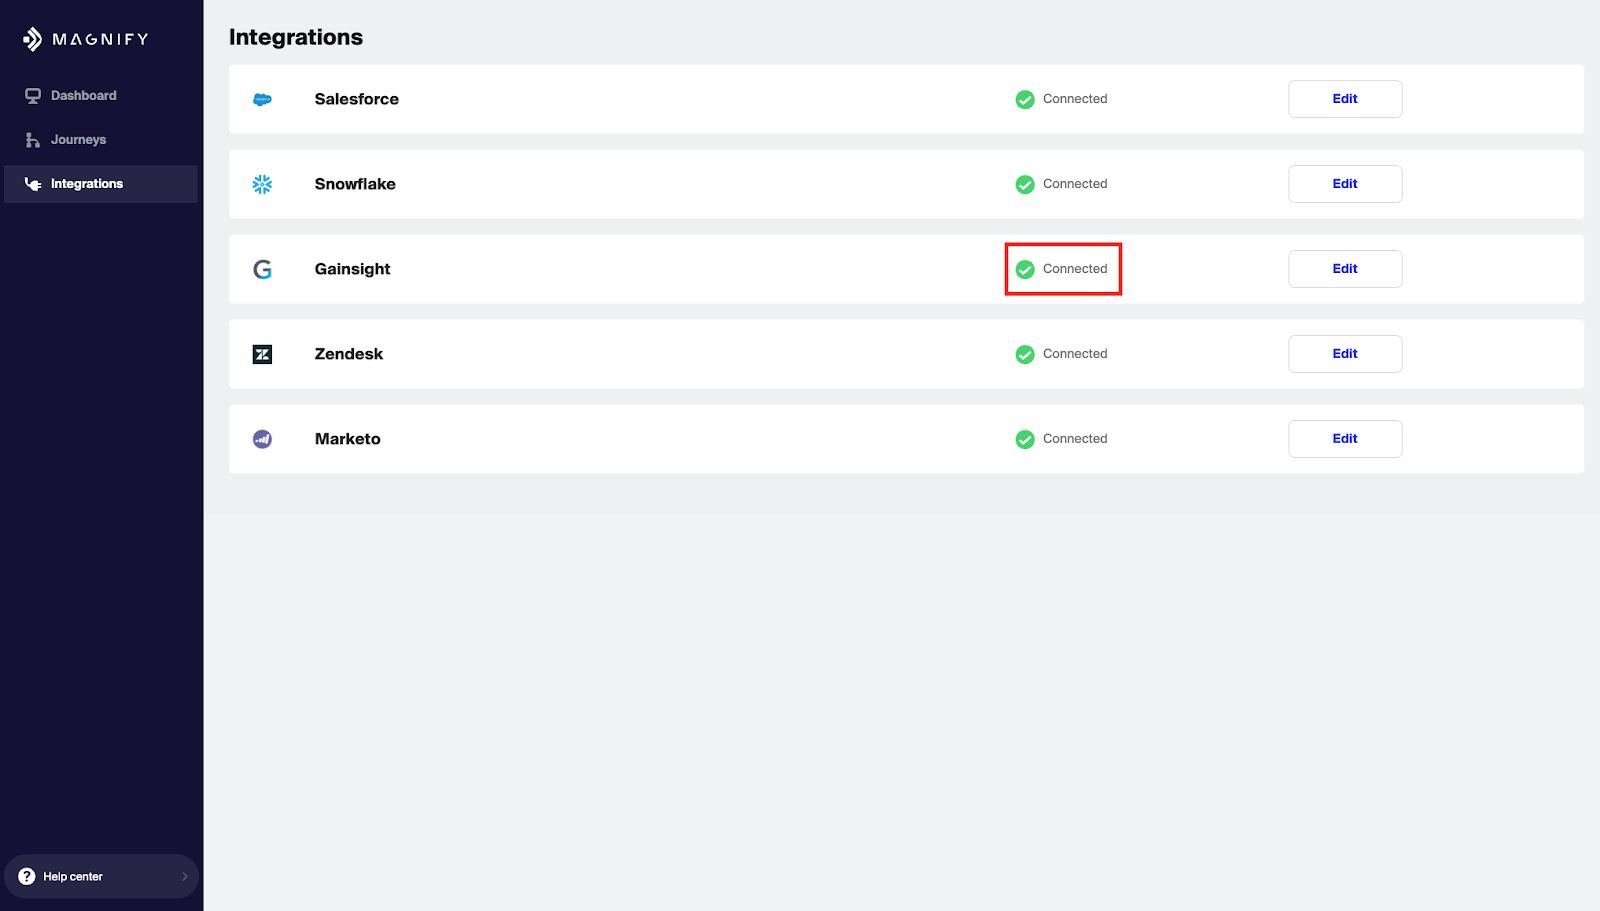Click the Gainsight Connected status label
1600x911 pixels.
(x=1074, y=269)
